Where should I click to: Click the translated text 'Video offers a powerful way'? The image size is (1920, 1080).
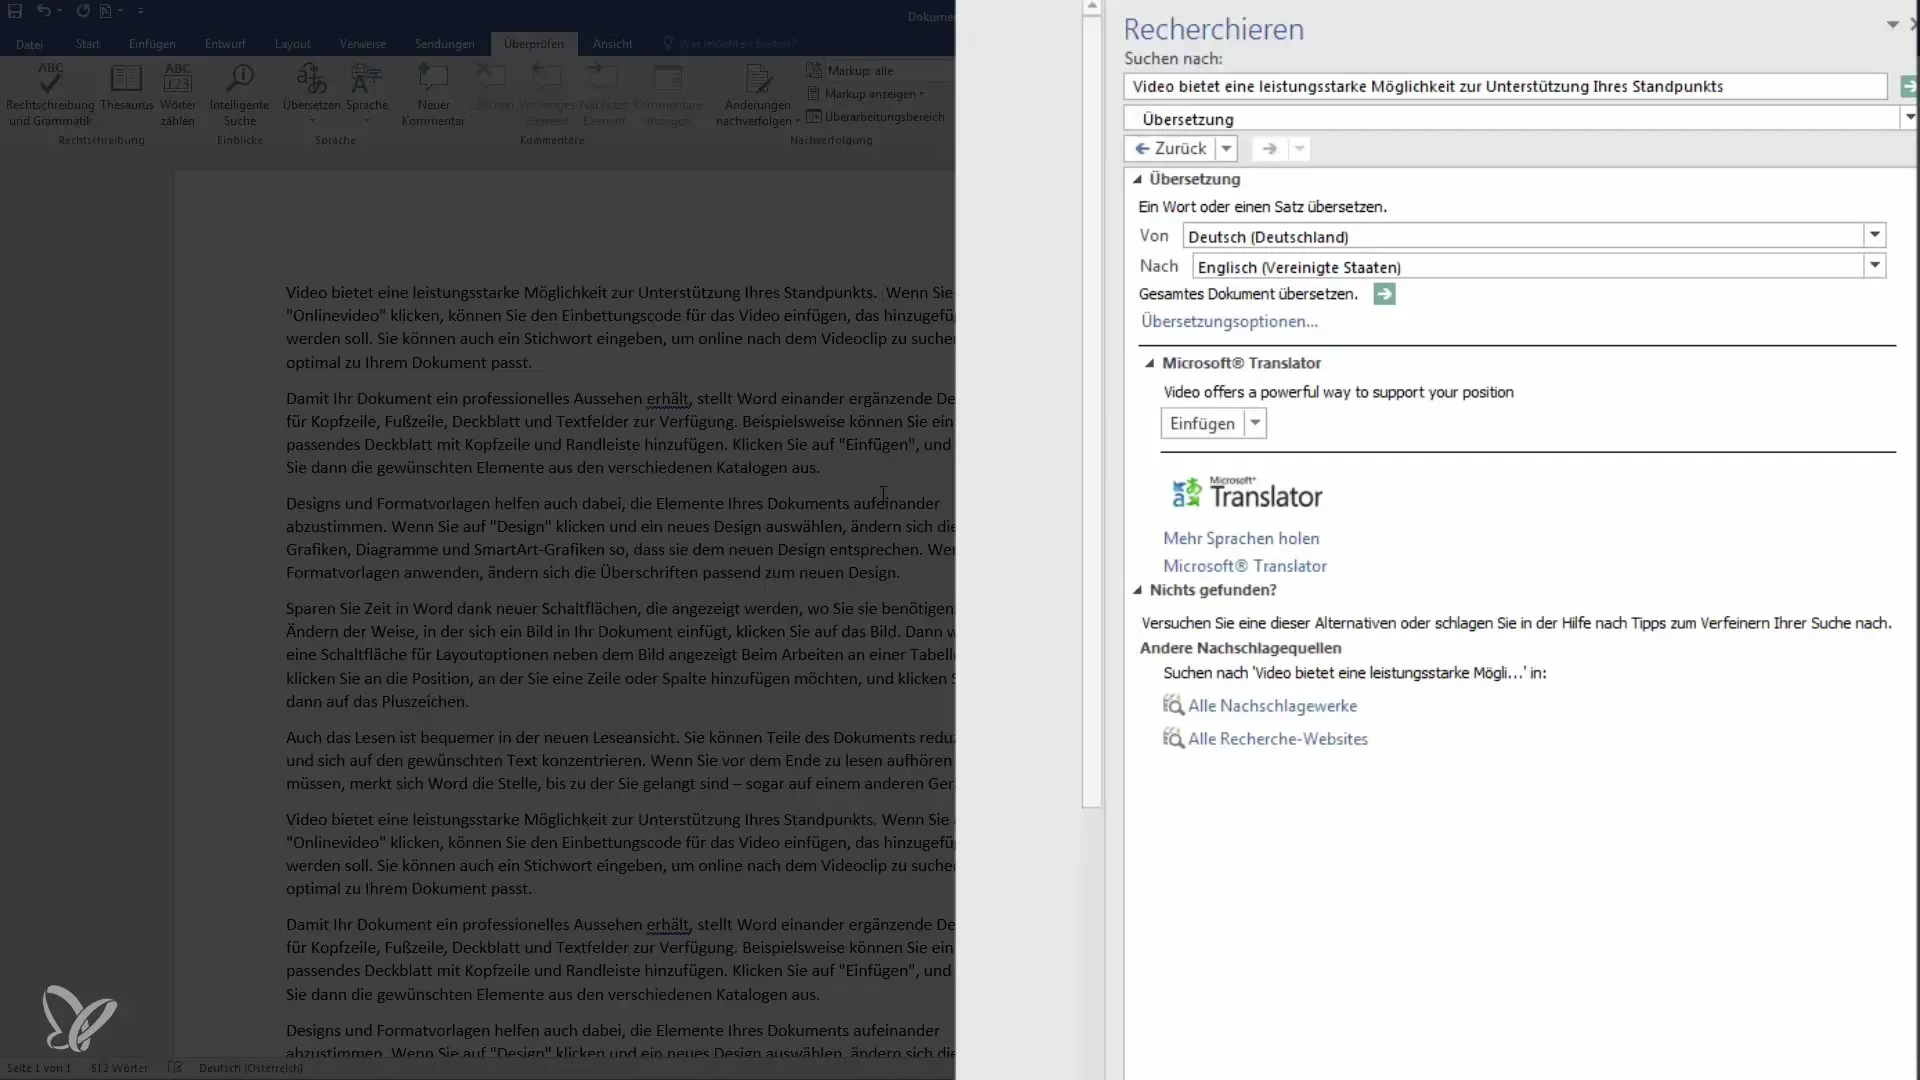click(1338, 392)
